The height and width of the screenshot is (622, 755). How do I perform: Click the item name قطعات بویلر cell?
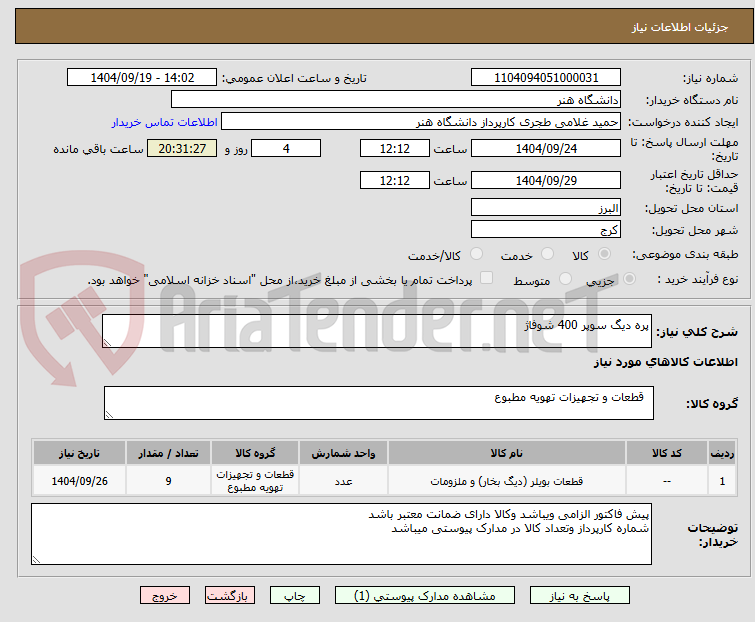click(507, 480)
